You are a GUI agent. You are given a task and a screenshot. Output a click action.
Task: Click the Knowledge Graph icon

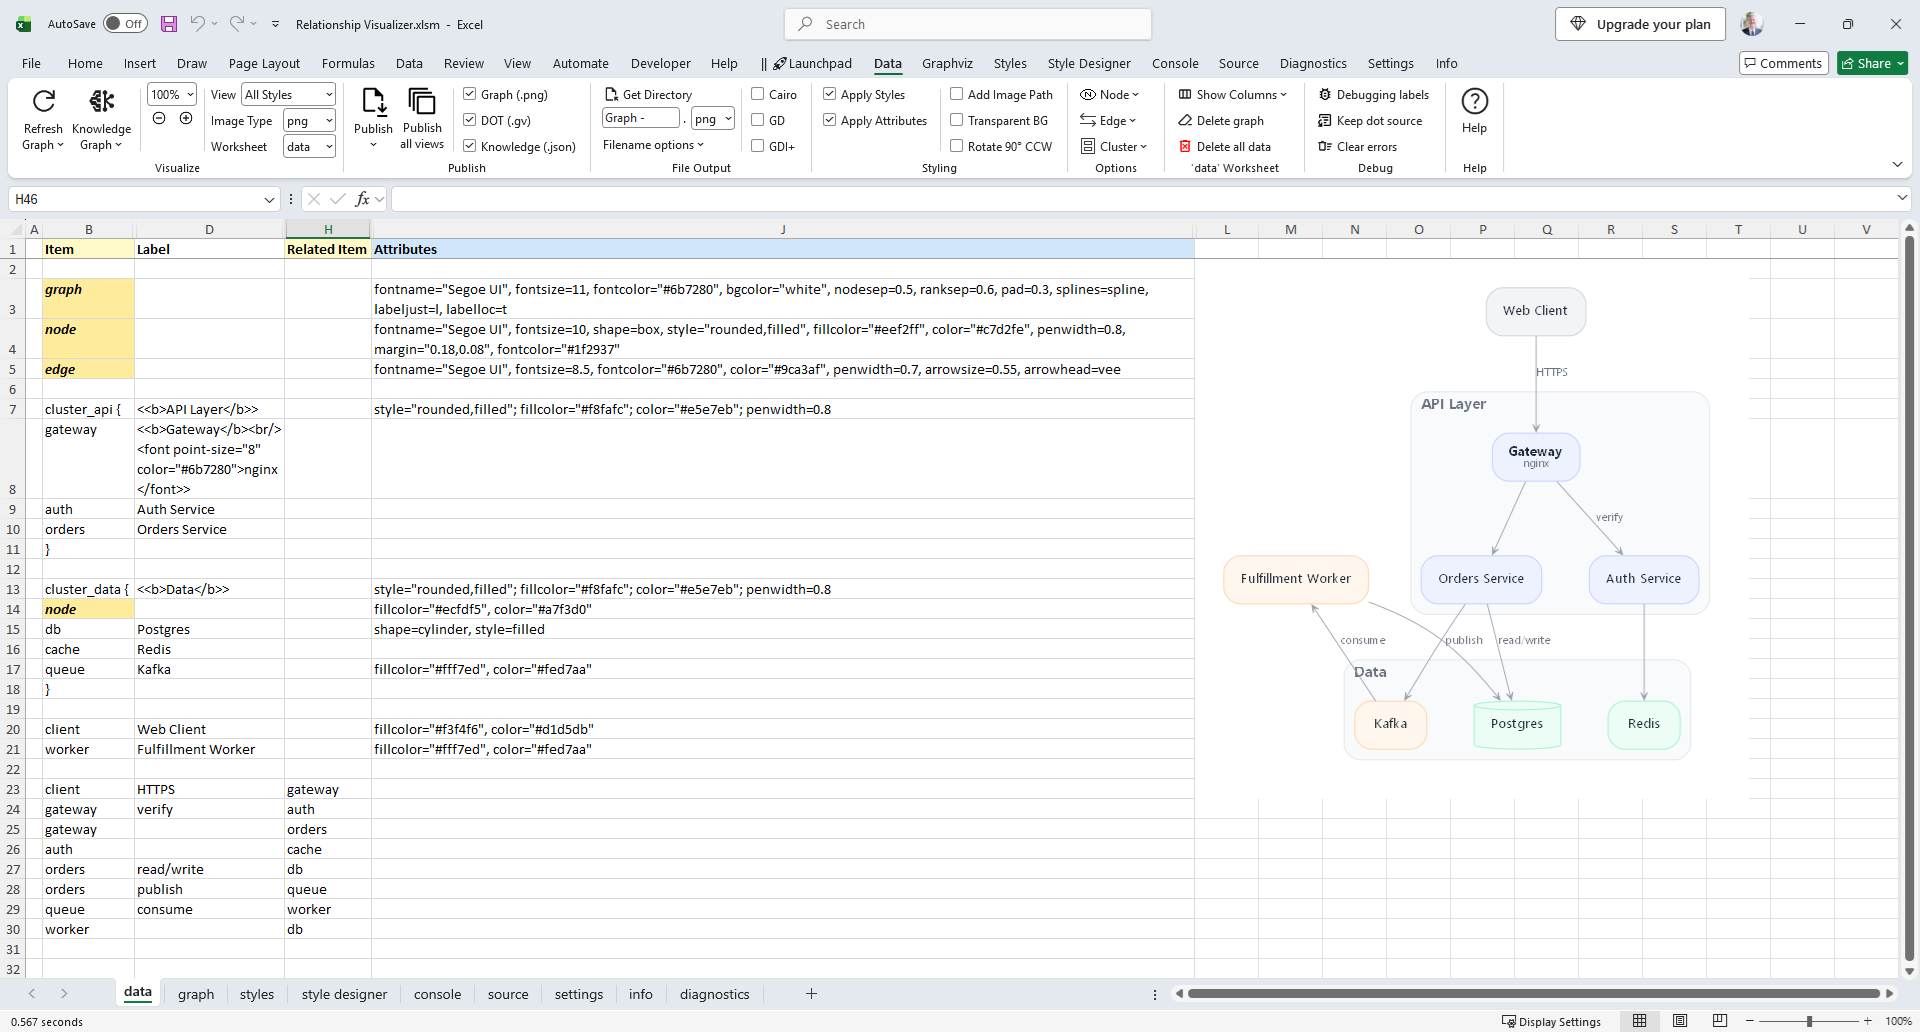tap(101, 101)
